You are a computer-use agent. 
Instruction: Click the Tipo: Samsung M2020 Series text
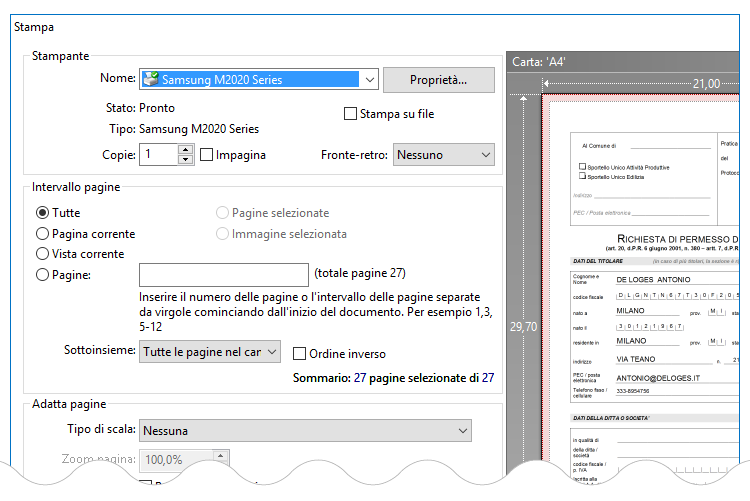(x=184, y=129)
